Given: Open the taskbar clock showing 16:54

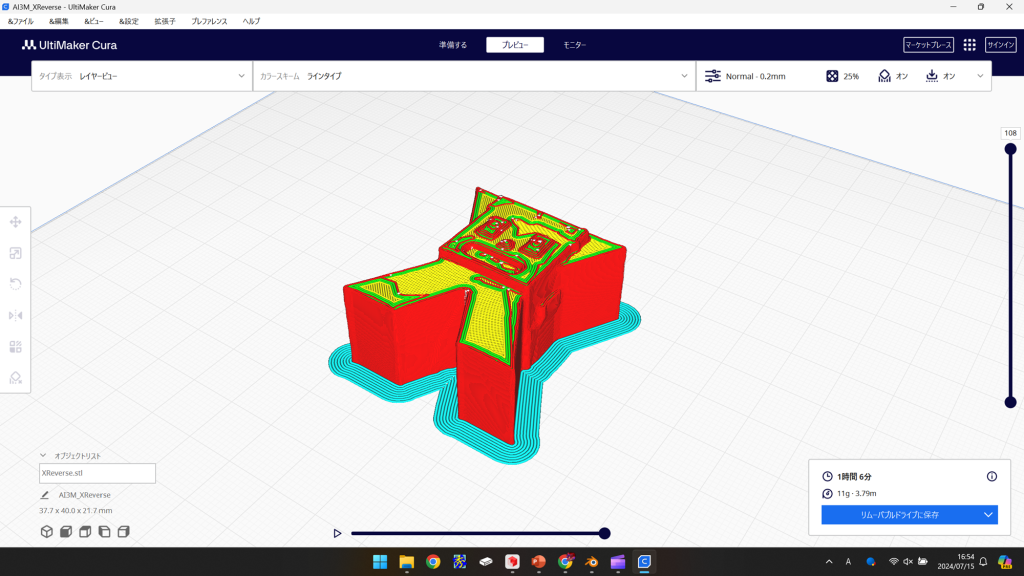Looking at the screenshot, I should 955,562.
